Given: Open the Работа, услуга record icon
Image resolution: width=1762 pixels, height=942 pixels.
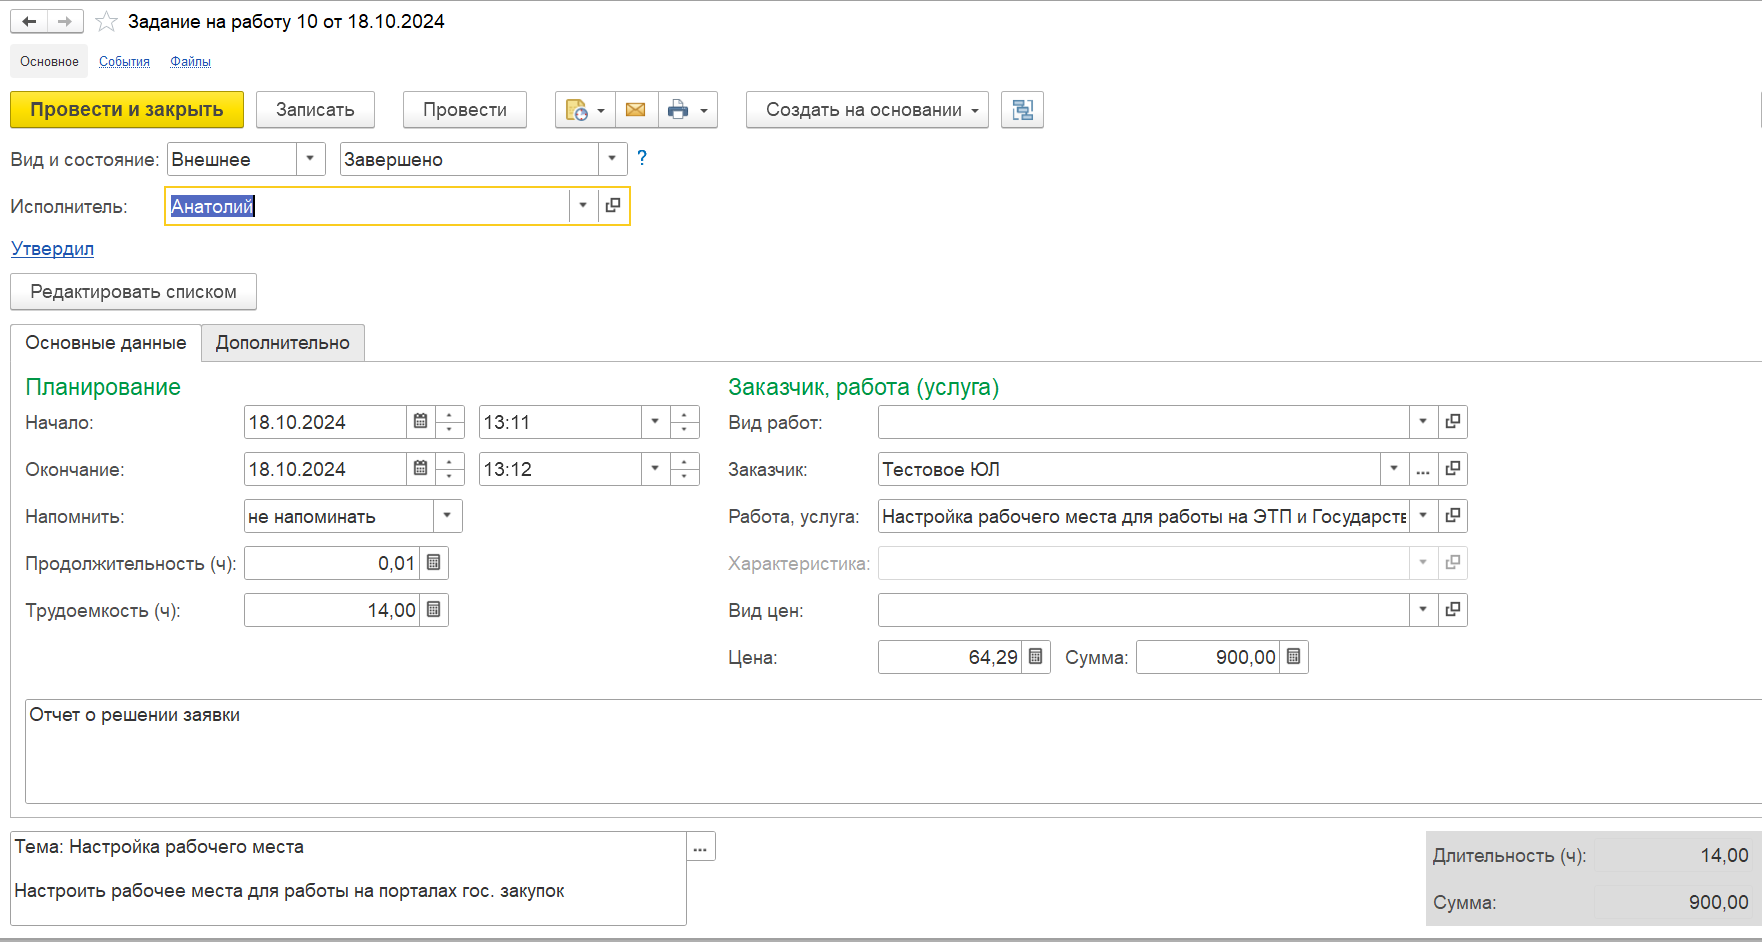Looking at the screenshot, I should (1453, 516).
